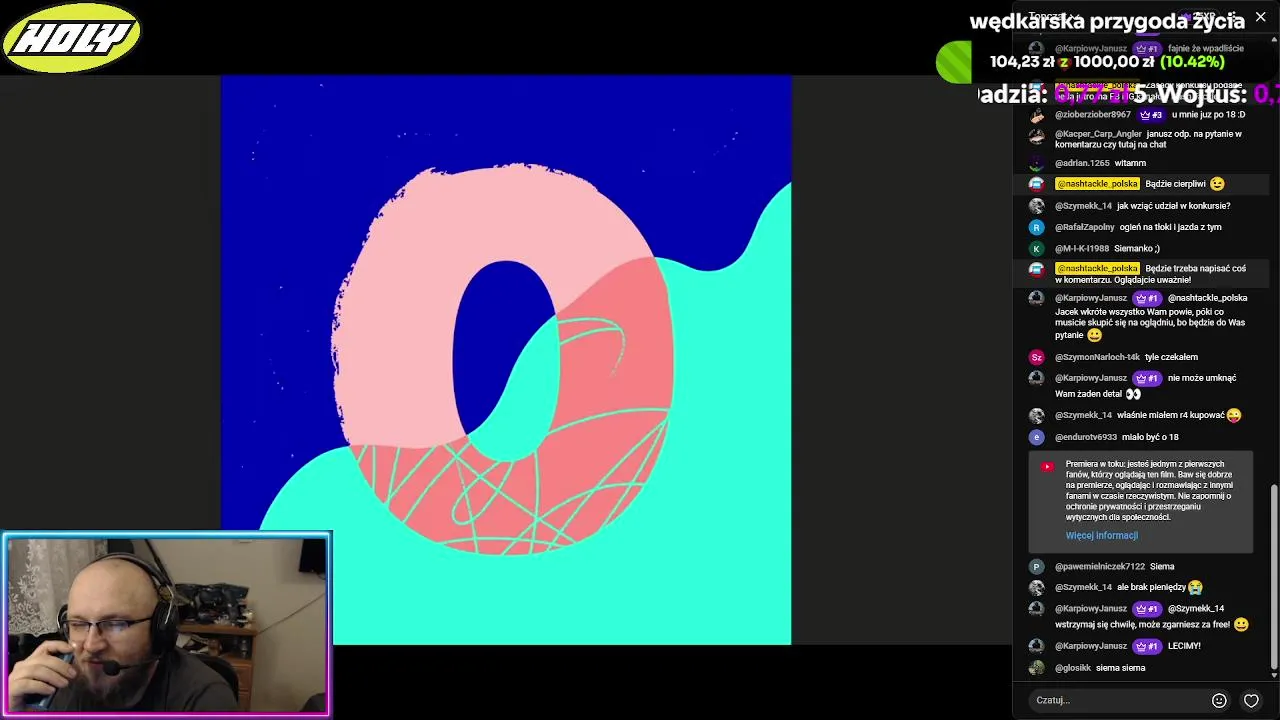Image resolution: width=1280 pixels, height=720 pixels.
Task: Click the @Szymekk_14 mention in 'wstrzymaj się' message
Action: tap(1196, 608)
